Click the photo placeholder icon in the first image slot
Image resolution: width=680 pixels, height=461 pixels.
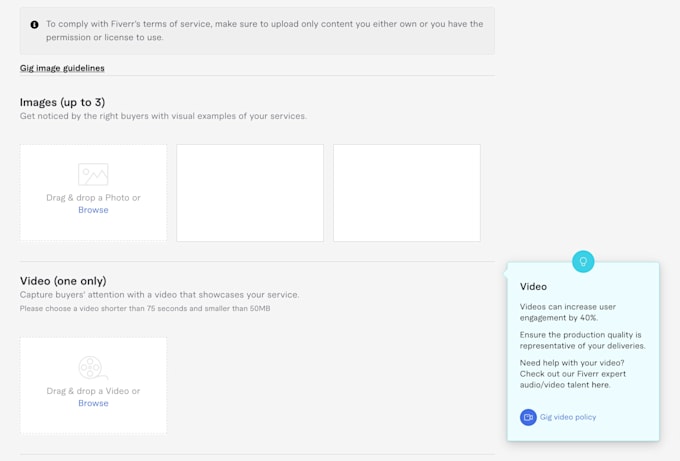click(x=93, y=174)
